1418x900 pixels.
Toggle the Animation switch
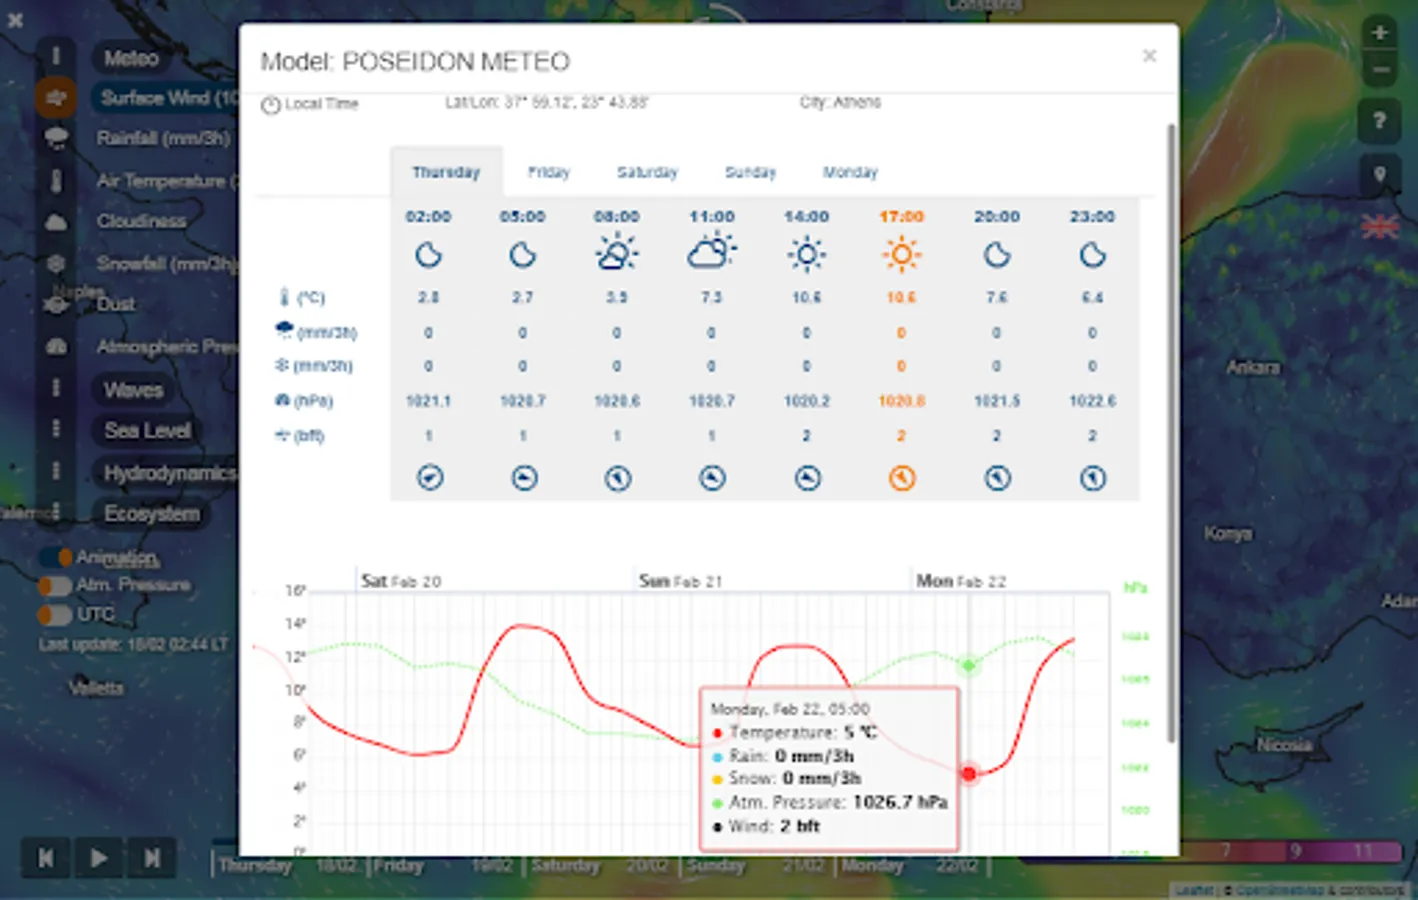coord(55,557)
